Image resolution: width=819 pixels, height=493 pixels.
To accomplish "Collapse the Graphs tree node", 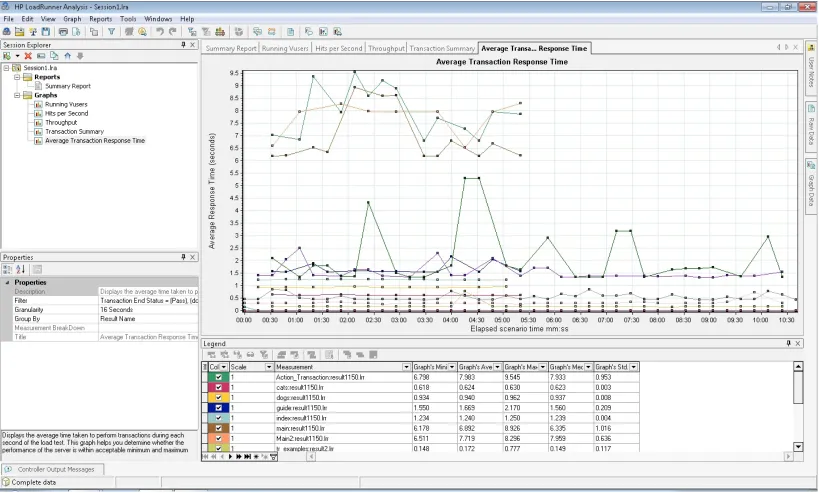I will (18, 95).
